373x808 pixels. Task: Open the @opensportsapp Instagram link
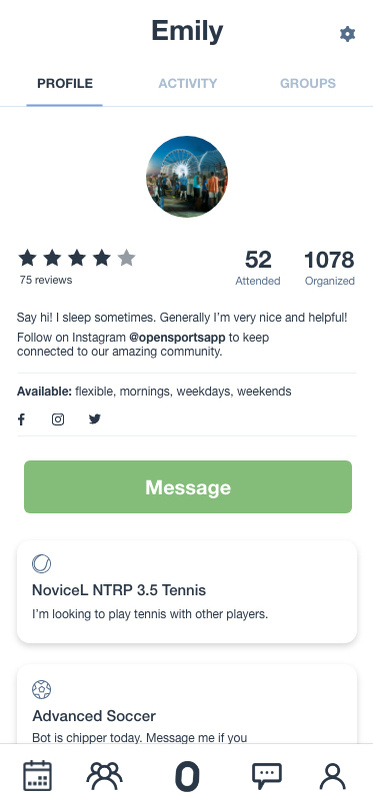tap(177, 338)
